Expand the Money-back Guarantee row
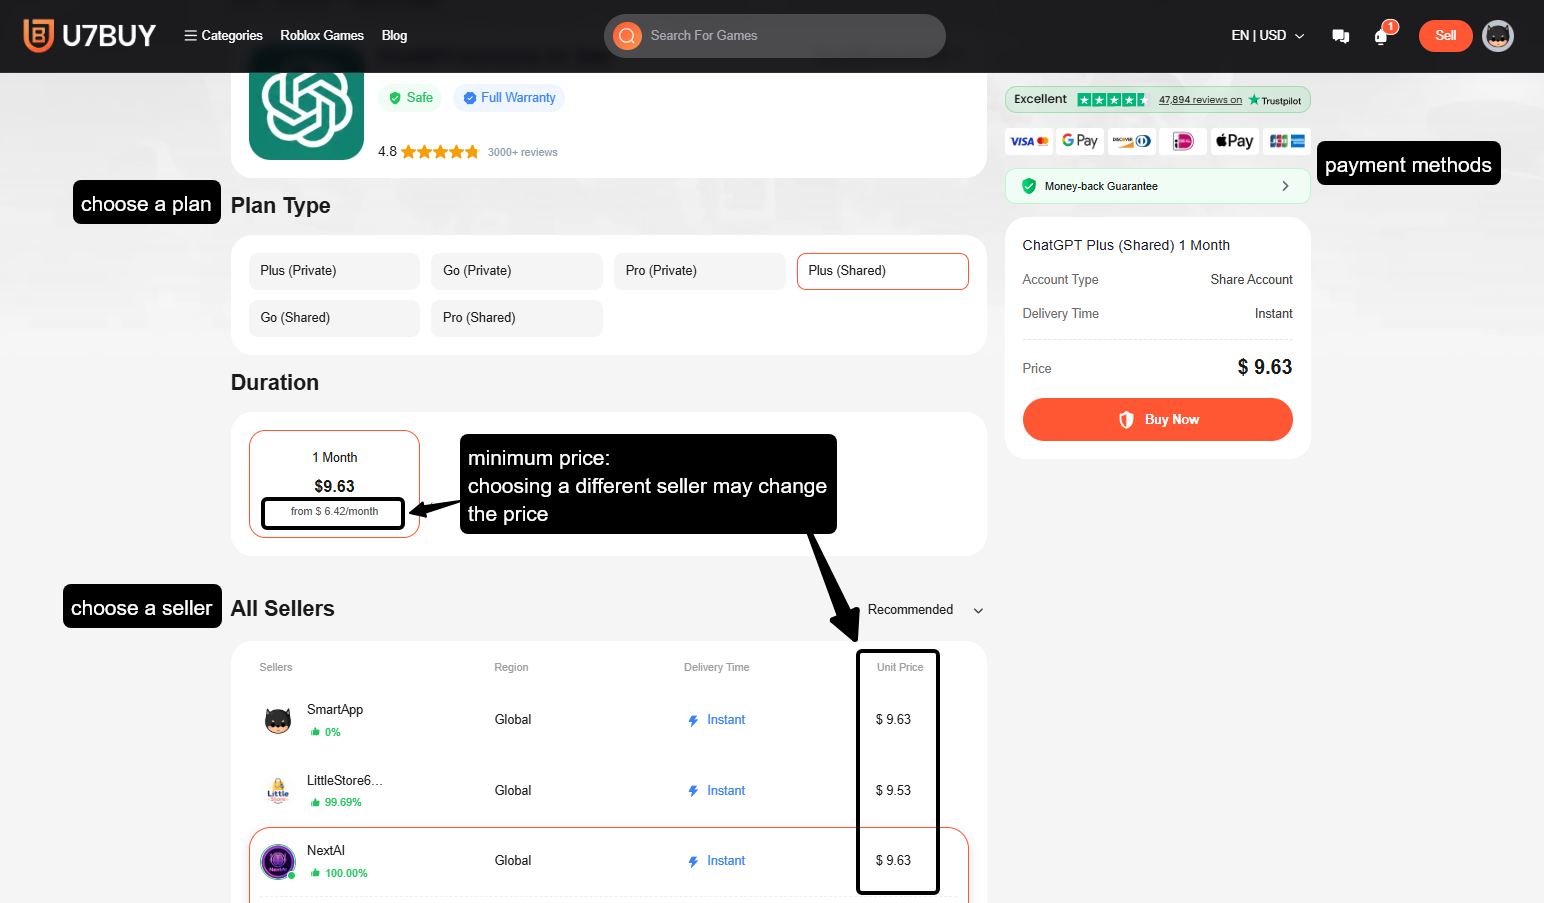The height and width of the screenshot is (903, 1544). 1157,186
